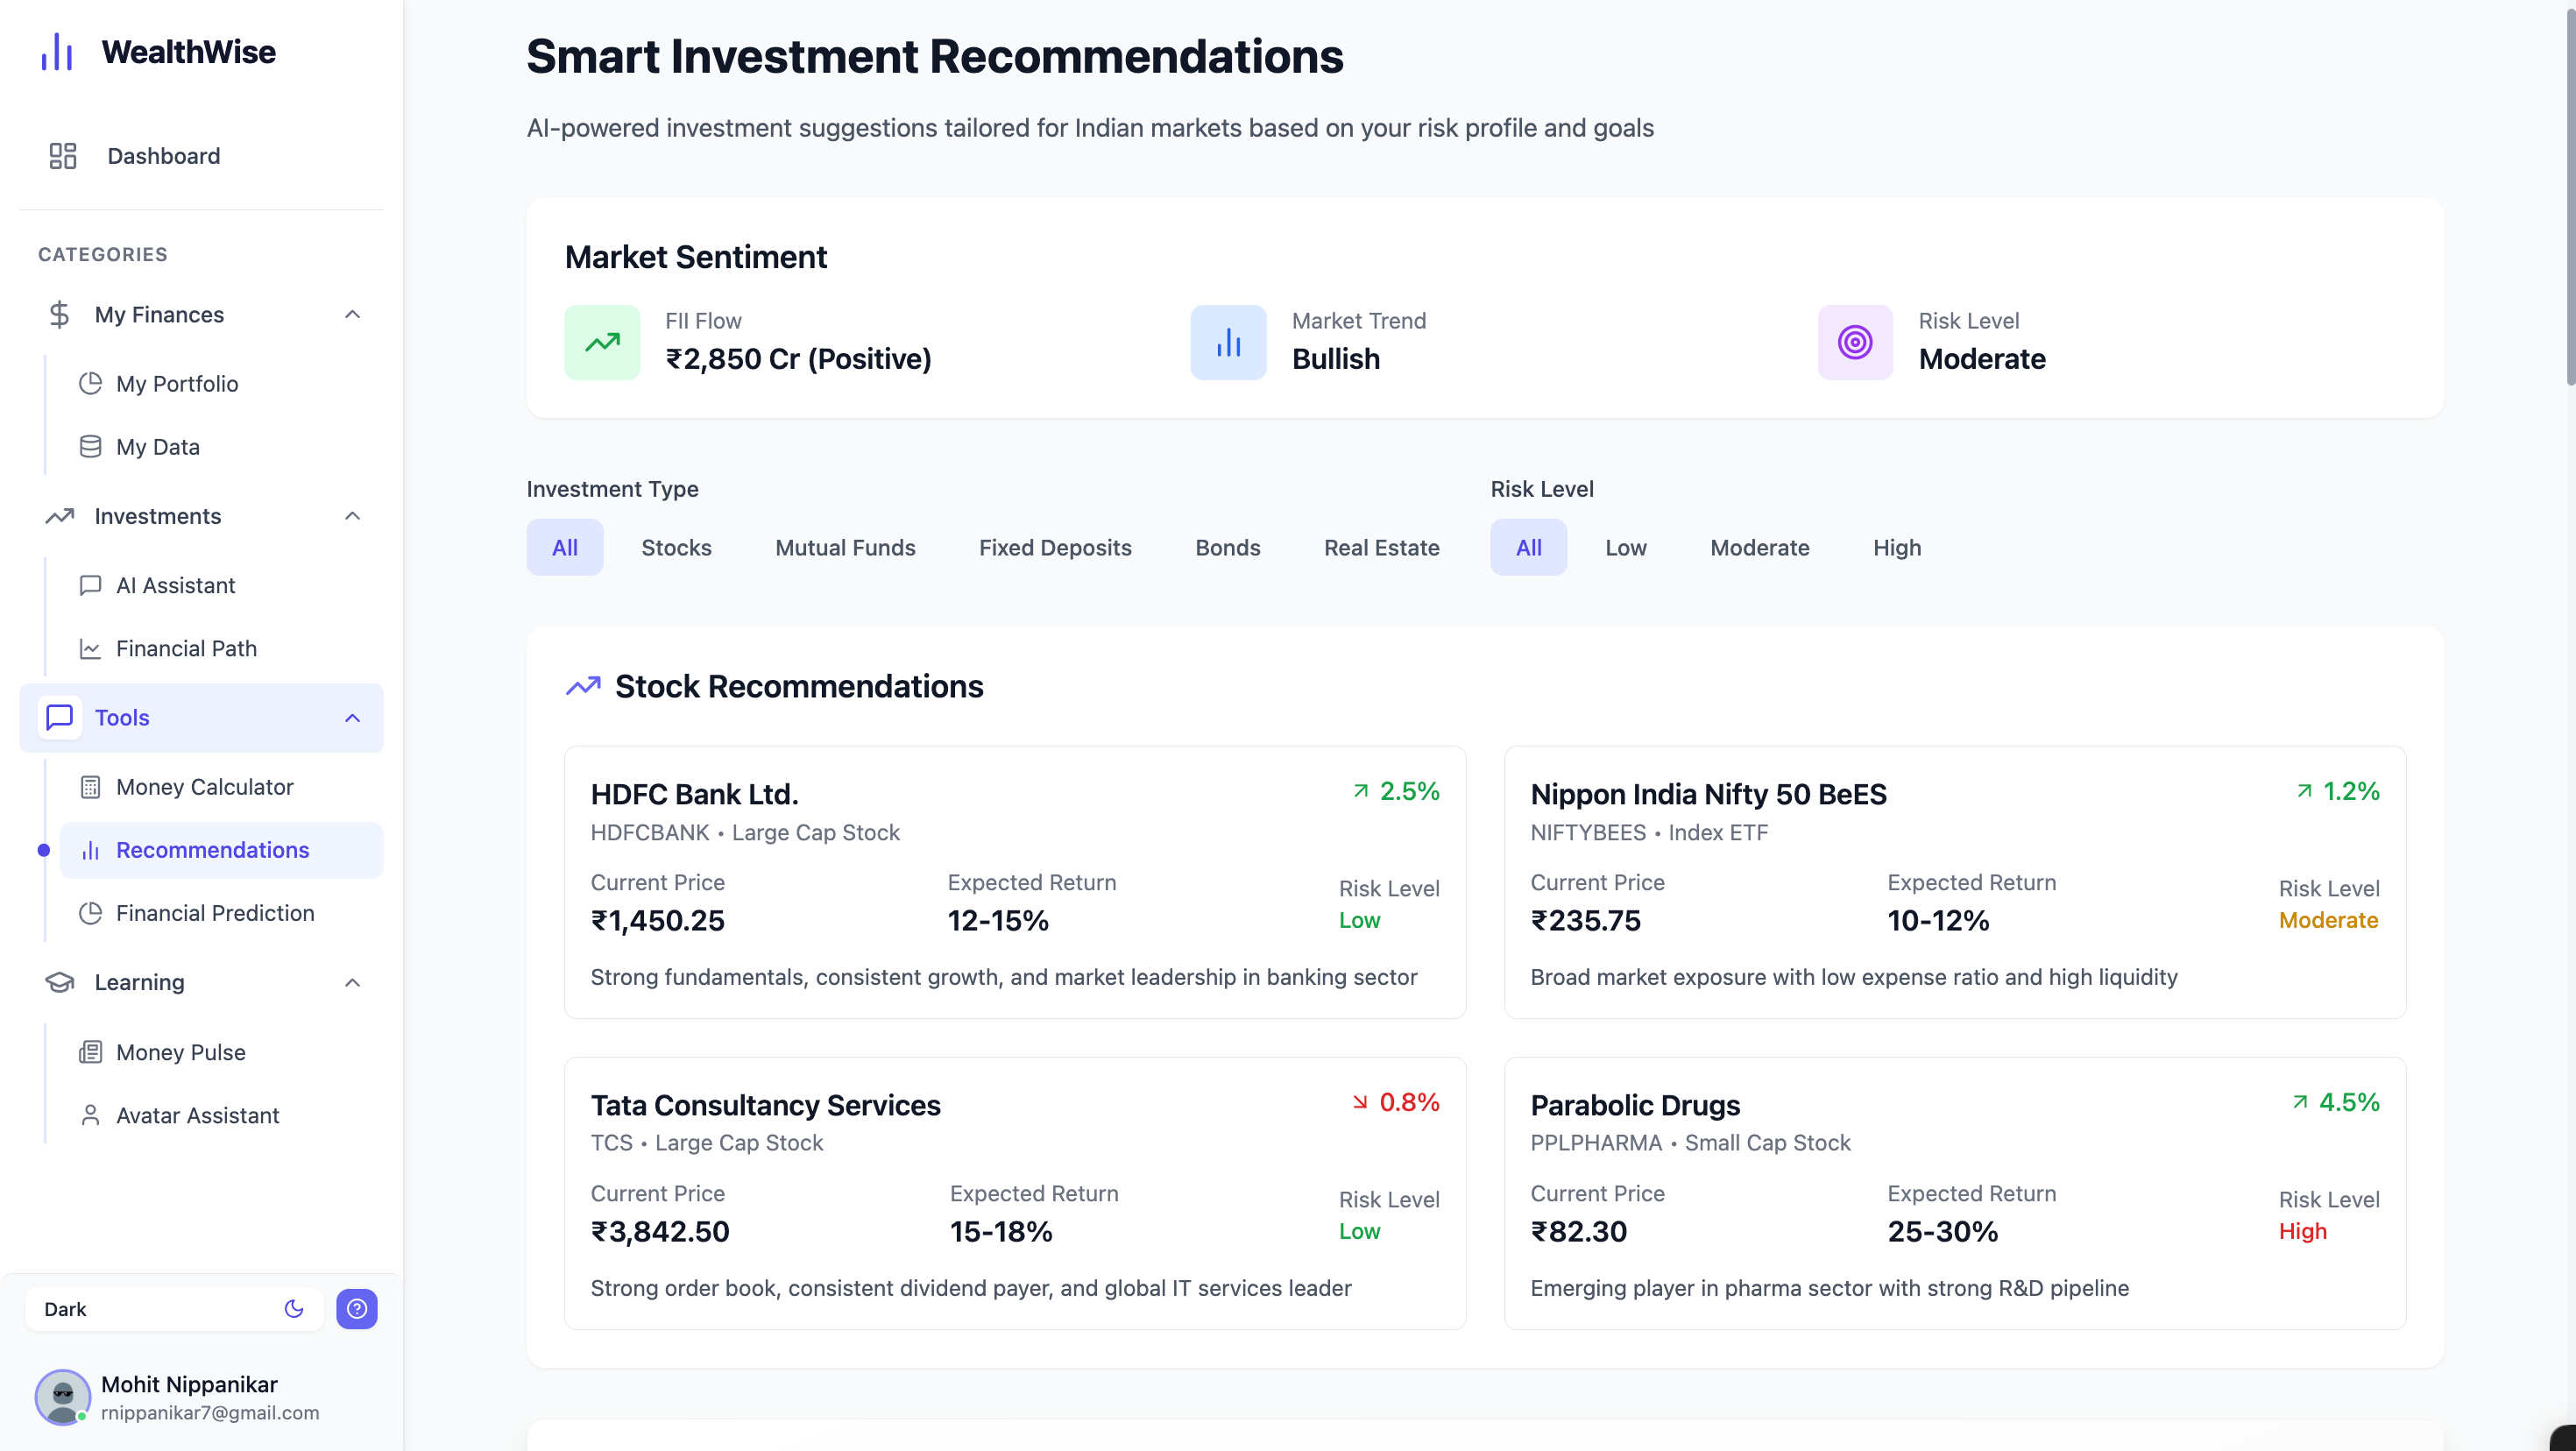Click the Market Trend bar chart icon

coord(1228,342)
